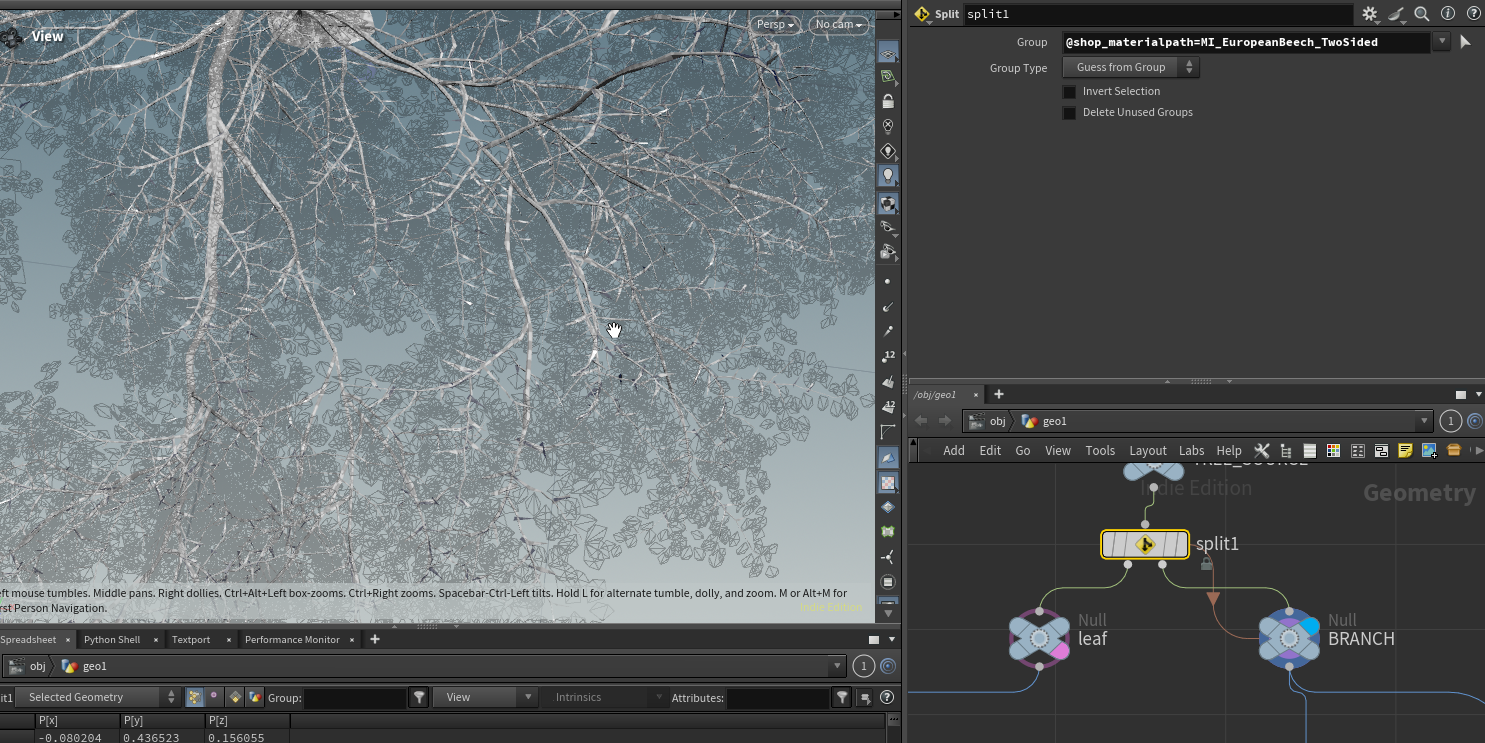Select the split1 node
Viewport: 1485px width, 743px height.
1145,544
